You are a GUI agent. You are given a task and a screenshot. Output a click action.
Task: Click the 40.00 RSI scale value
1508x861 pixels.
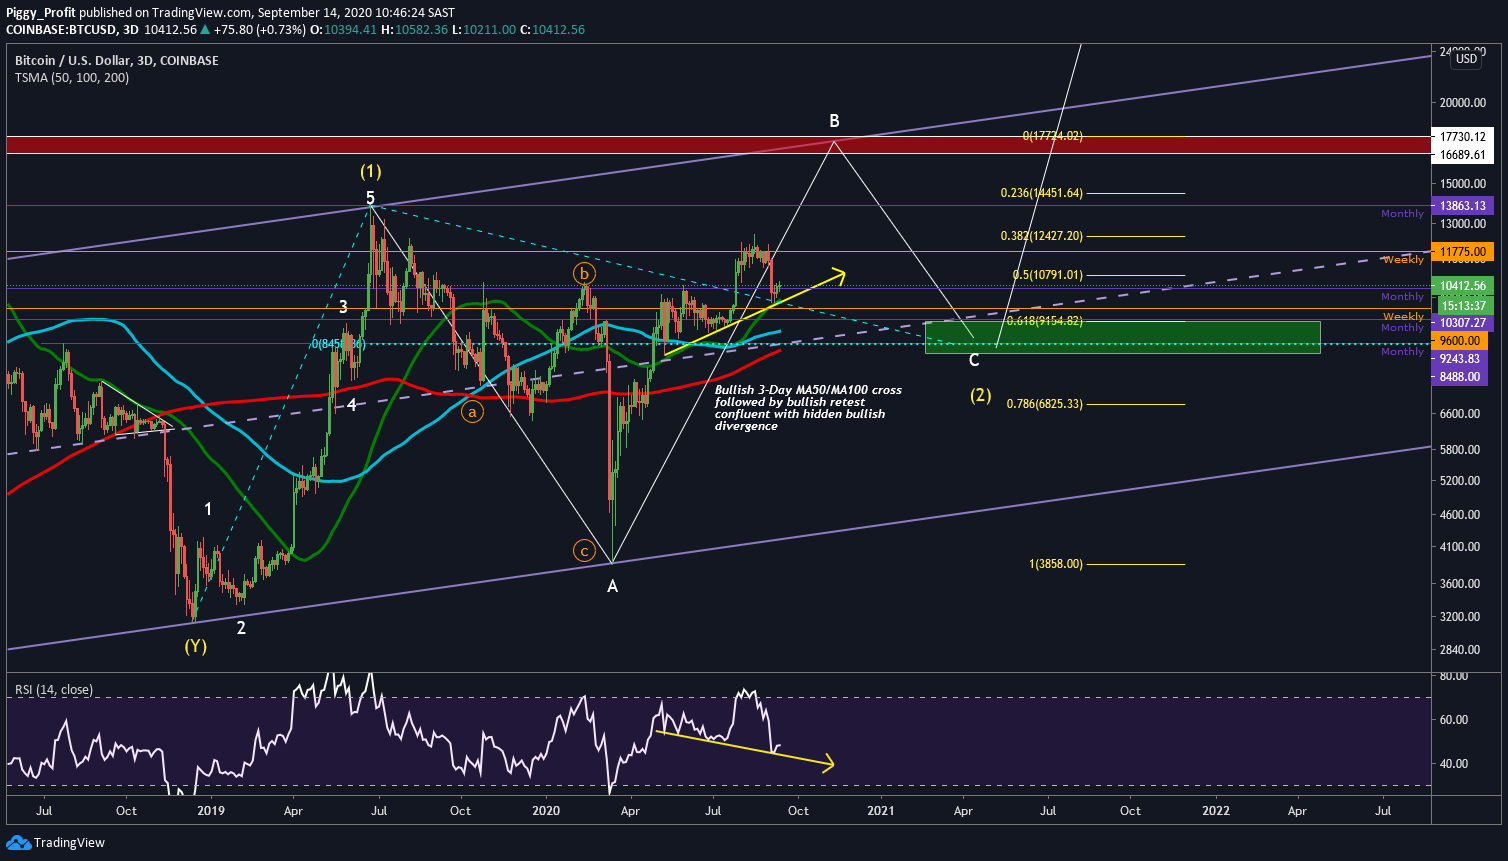pos(1455,764)
